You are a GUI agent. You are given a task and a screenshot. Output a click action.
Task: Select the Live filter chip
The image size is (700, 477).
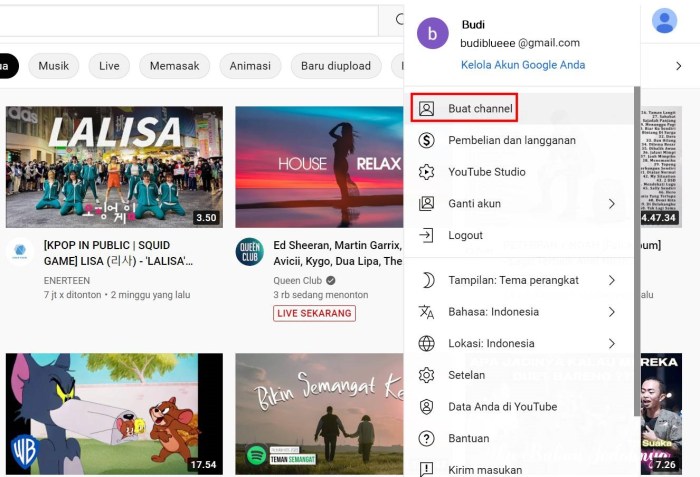[109, 66]
